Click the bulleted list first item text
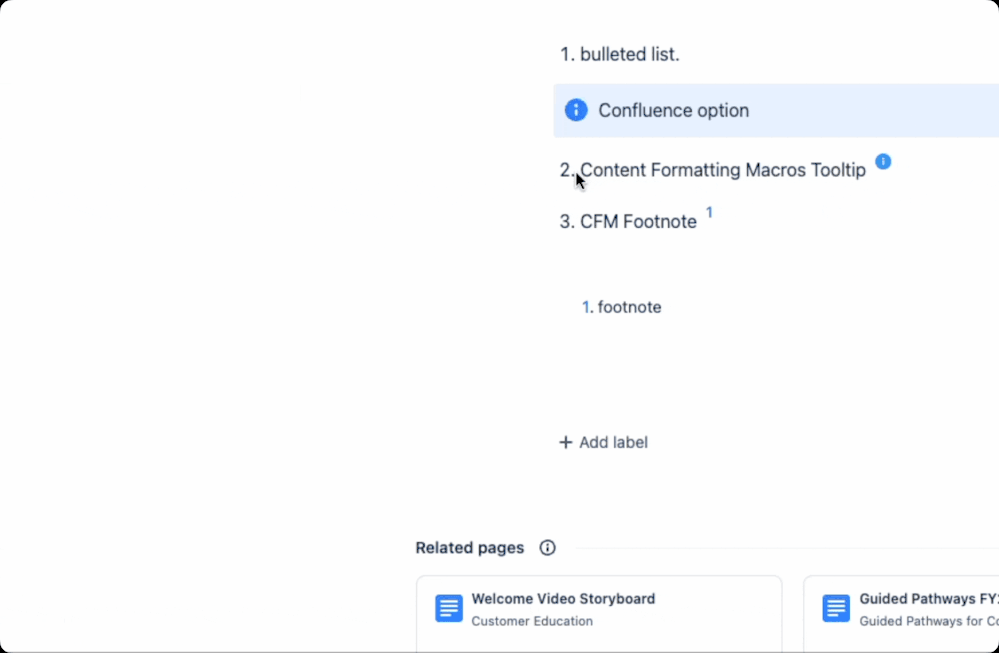This screenshot has height=653, width=999. 629,55
